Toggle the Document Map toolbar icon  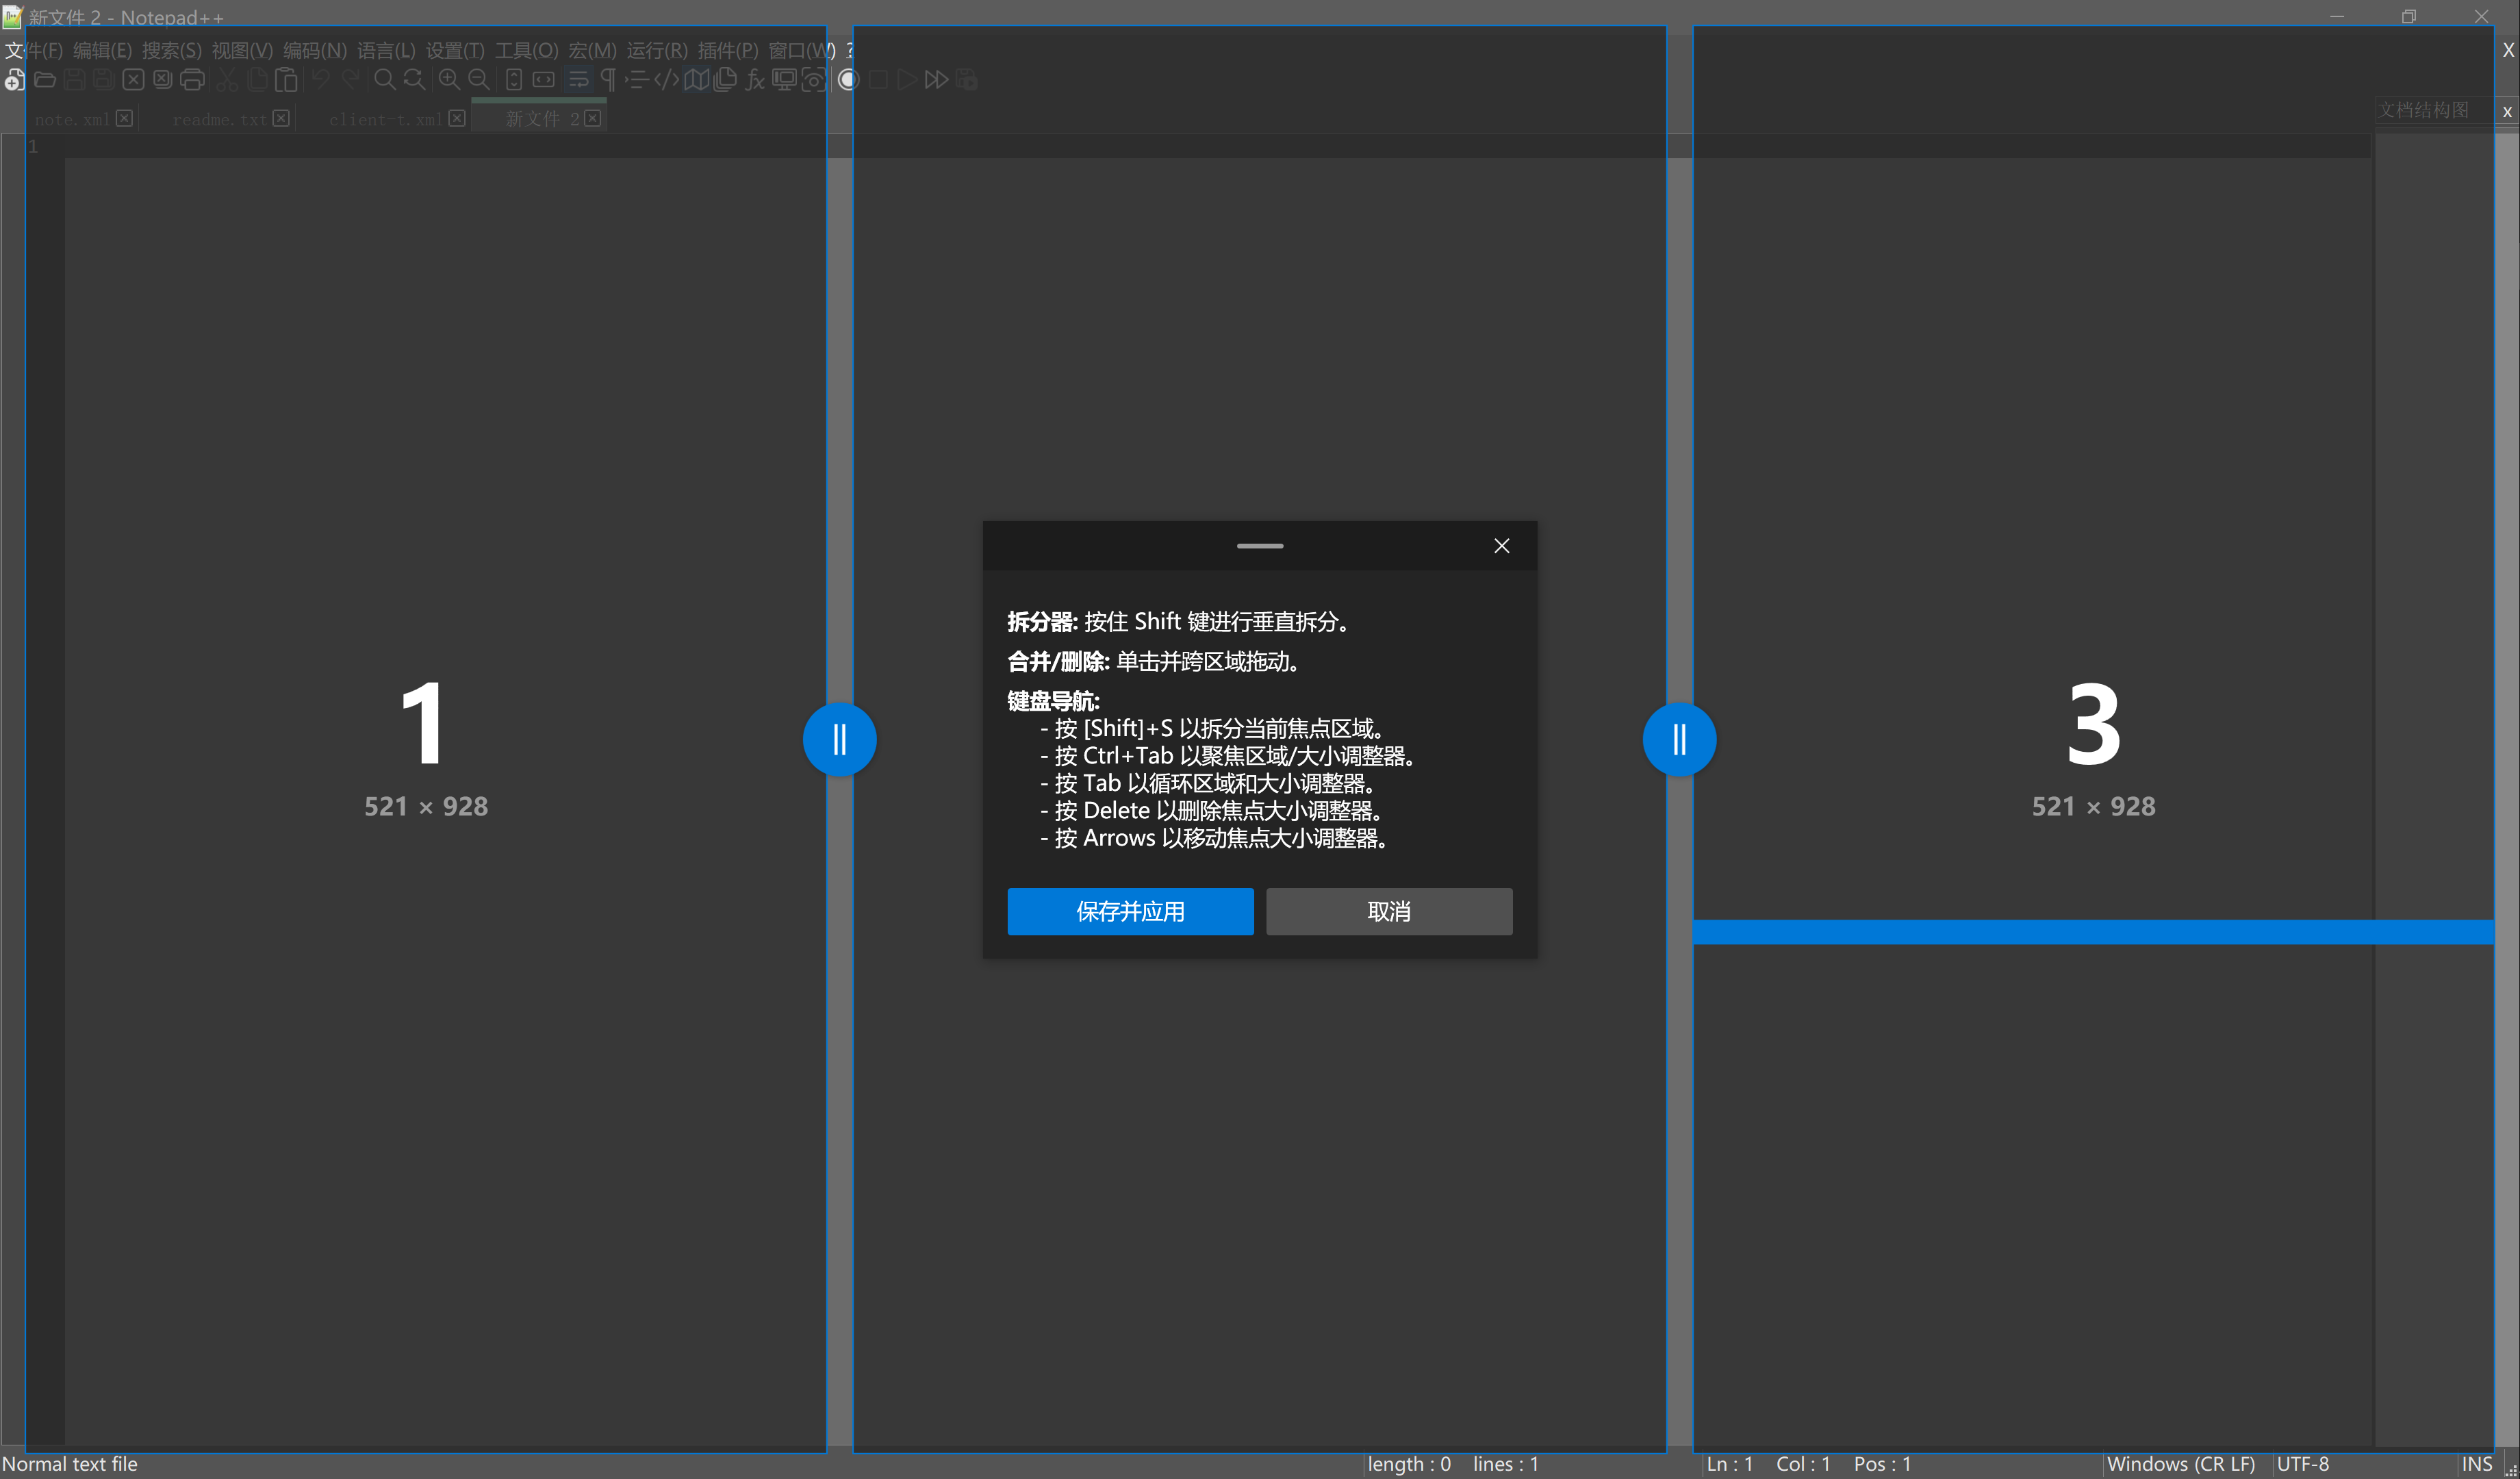tap(696, 80)
